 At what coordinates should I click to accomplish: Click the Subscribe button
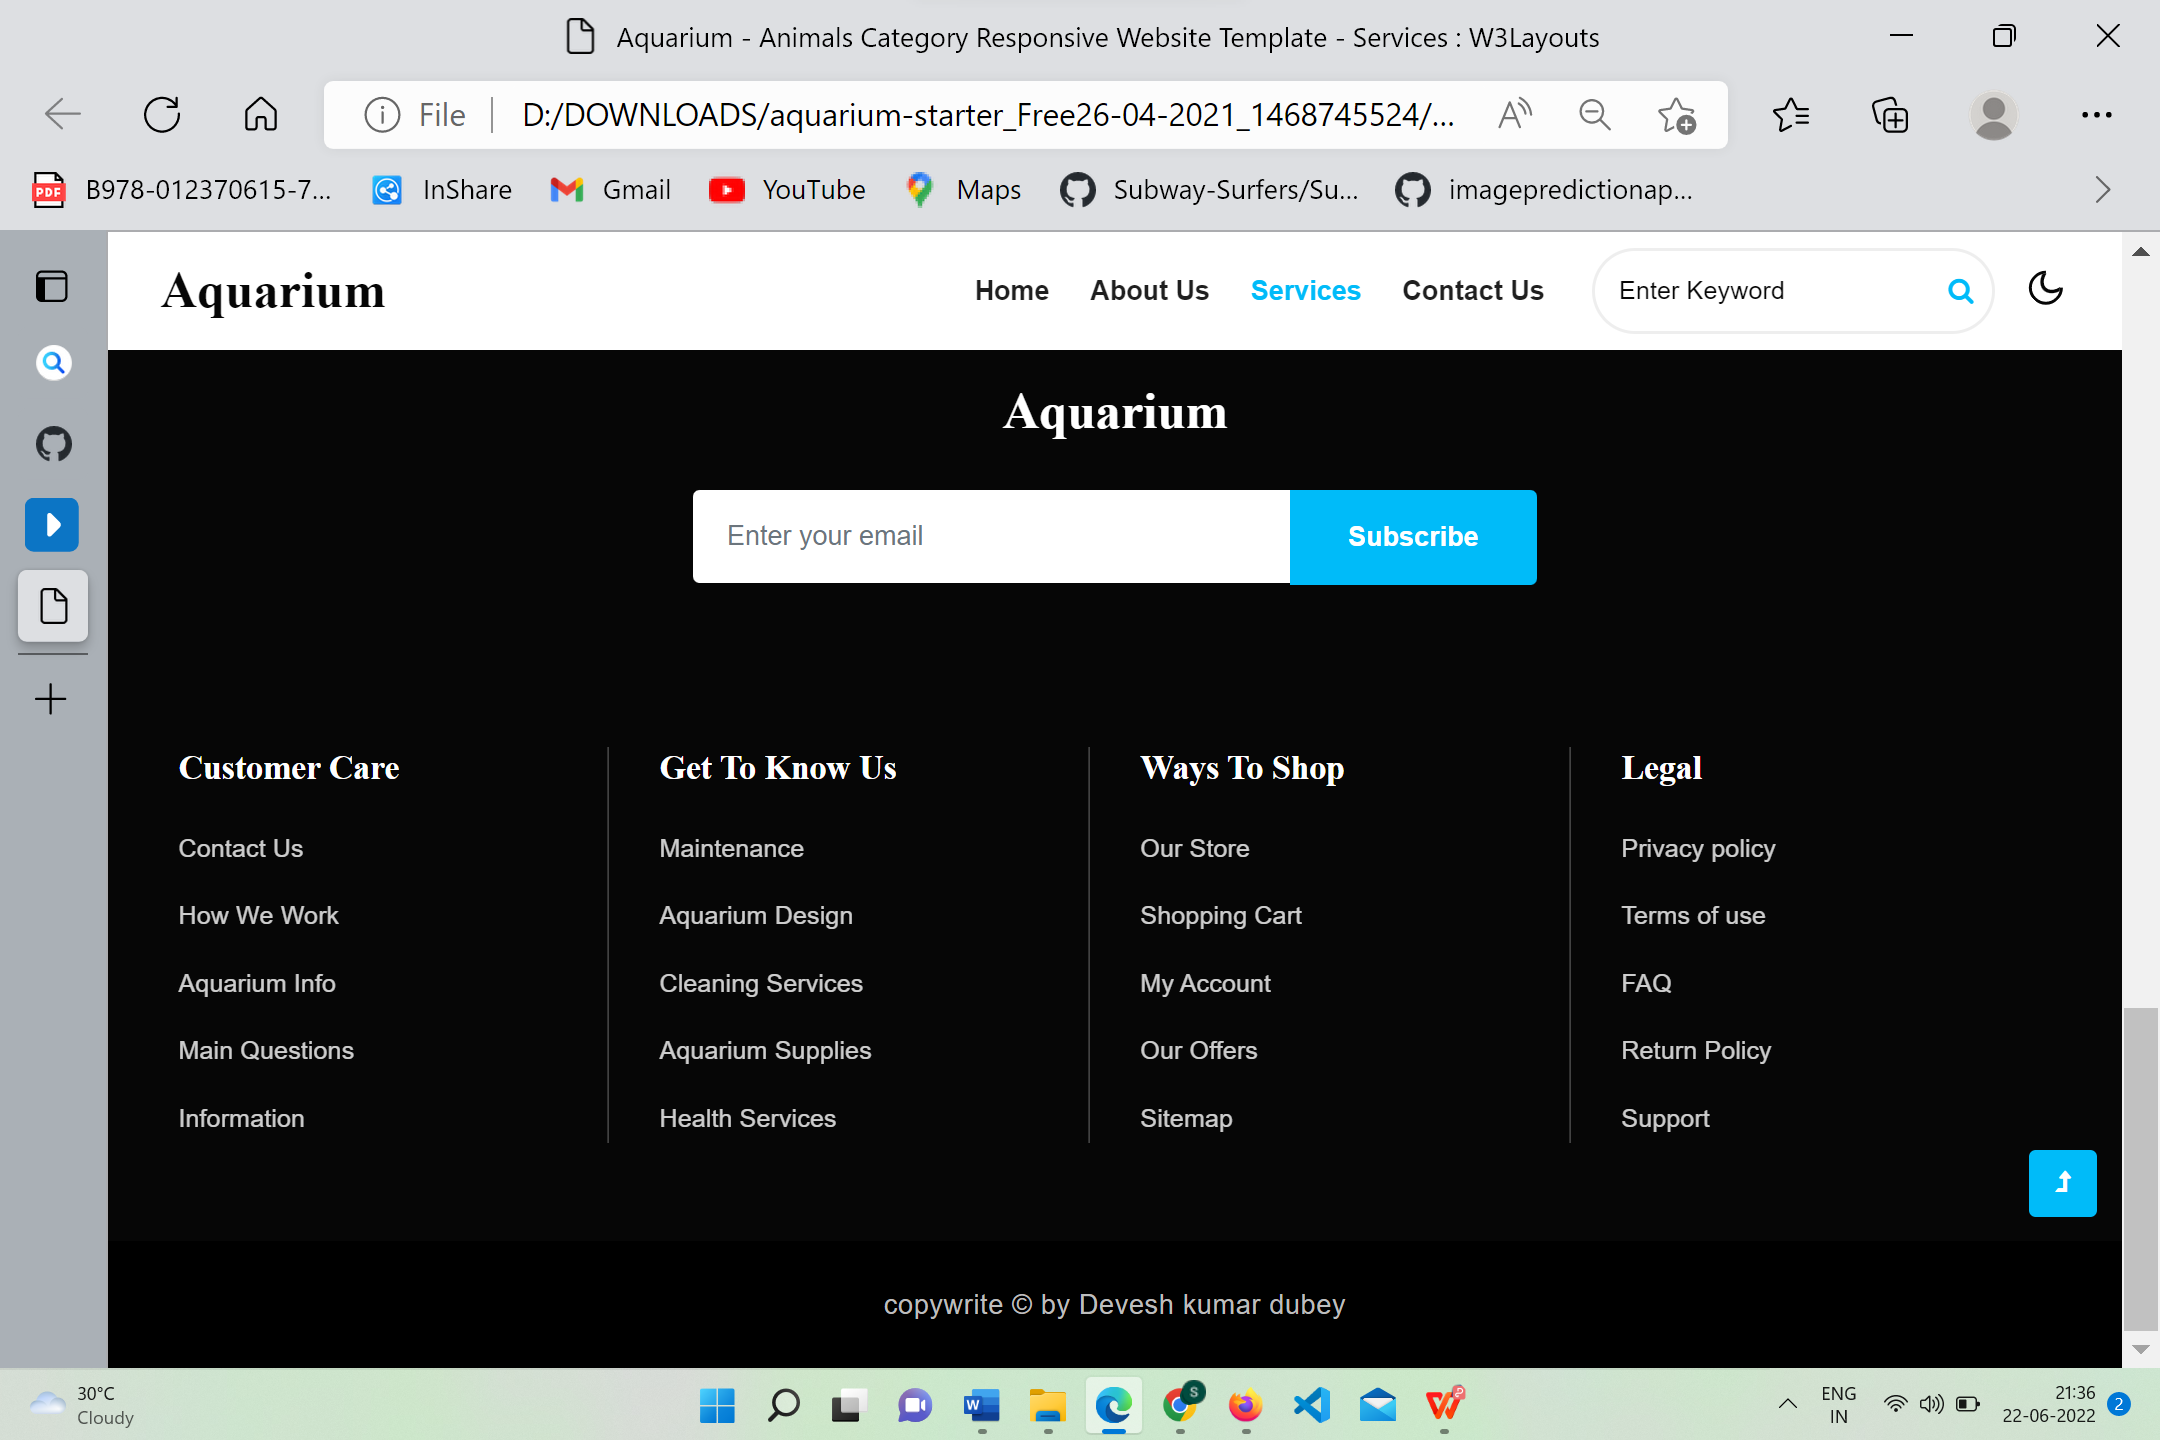pos(1413,537)
